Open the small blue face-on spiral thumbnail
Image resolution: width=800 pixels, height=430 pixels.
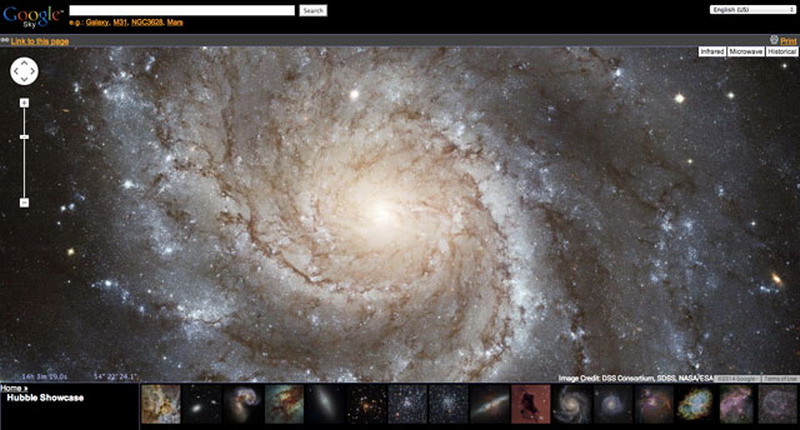pos(613,404)
